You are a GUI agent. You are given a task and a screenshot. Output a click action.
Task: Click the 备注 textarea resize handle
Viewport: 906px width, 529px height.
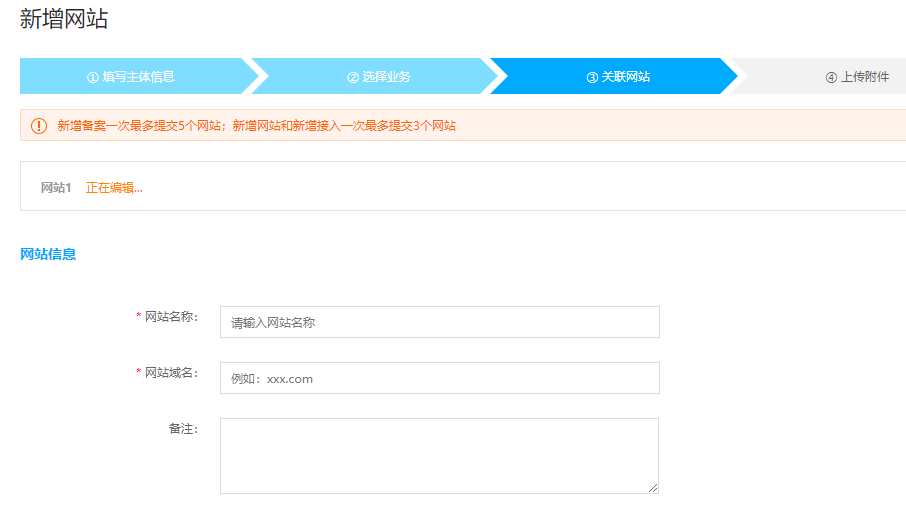[653, 488]
